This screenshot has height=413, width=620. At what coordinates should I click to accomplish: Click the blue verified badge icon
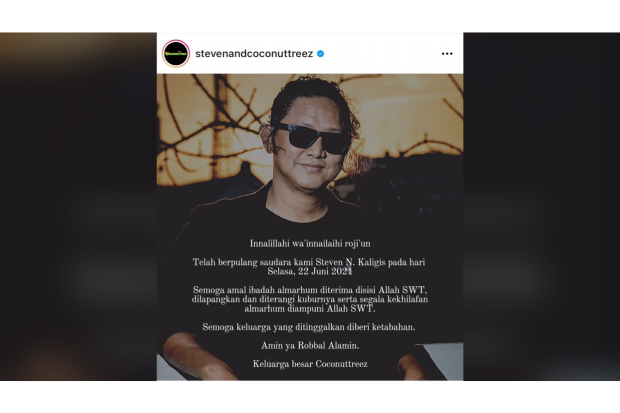click(321, 54)
